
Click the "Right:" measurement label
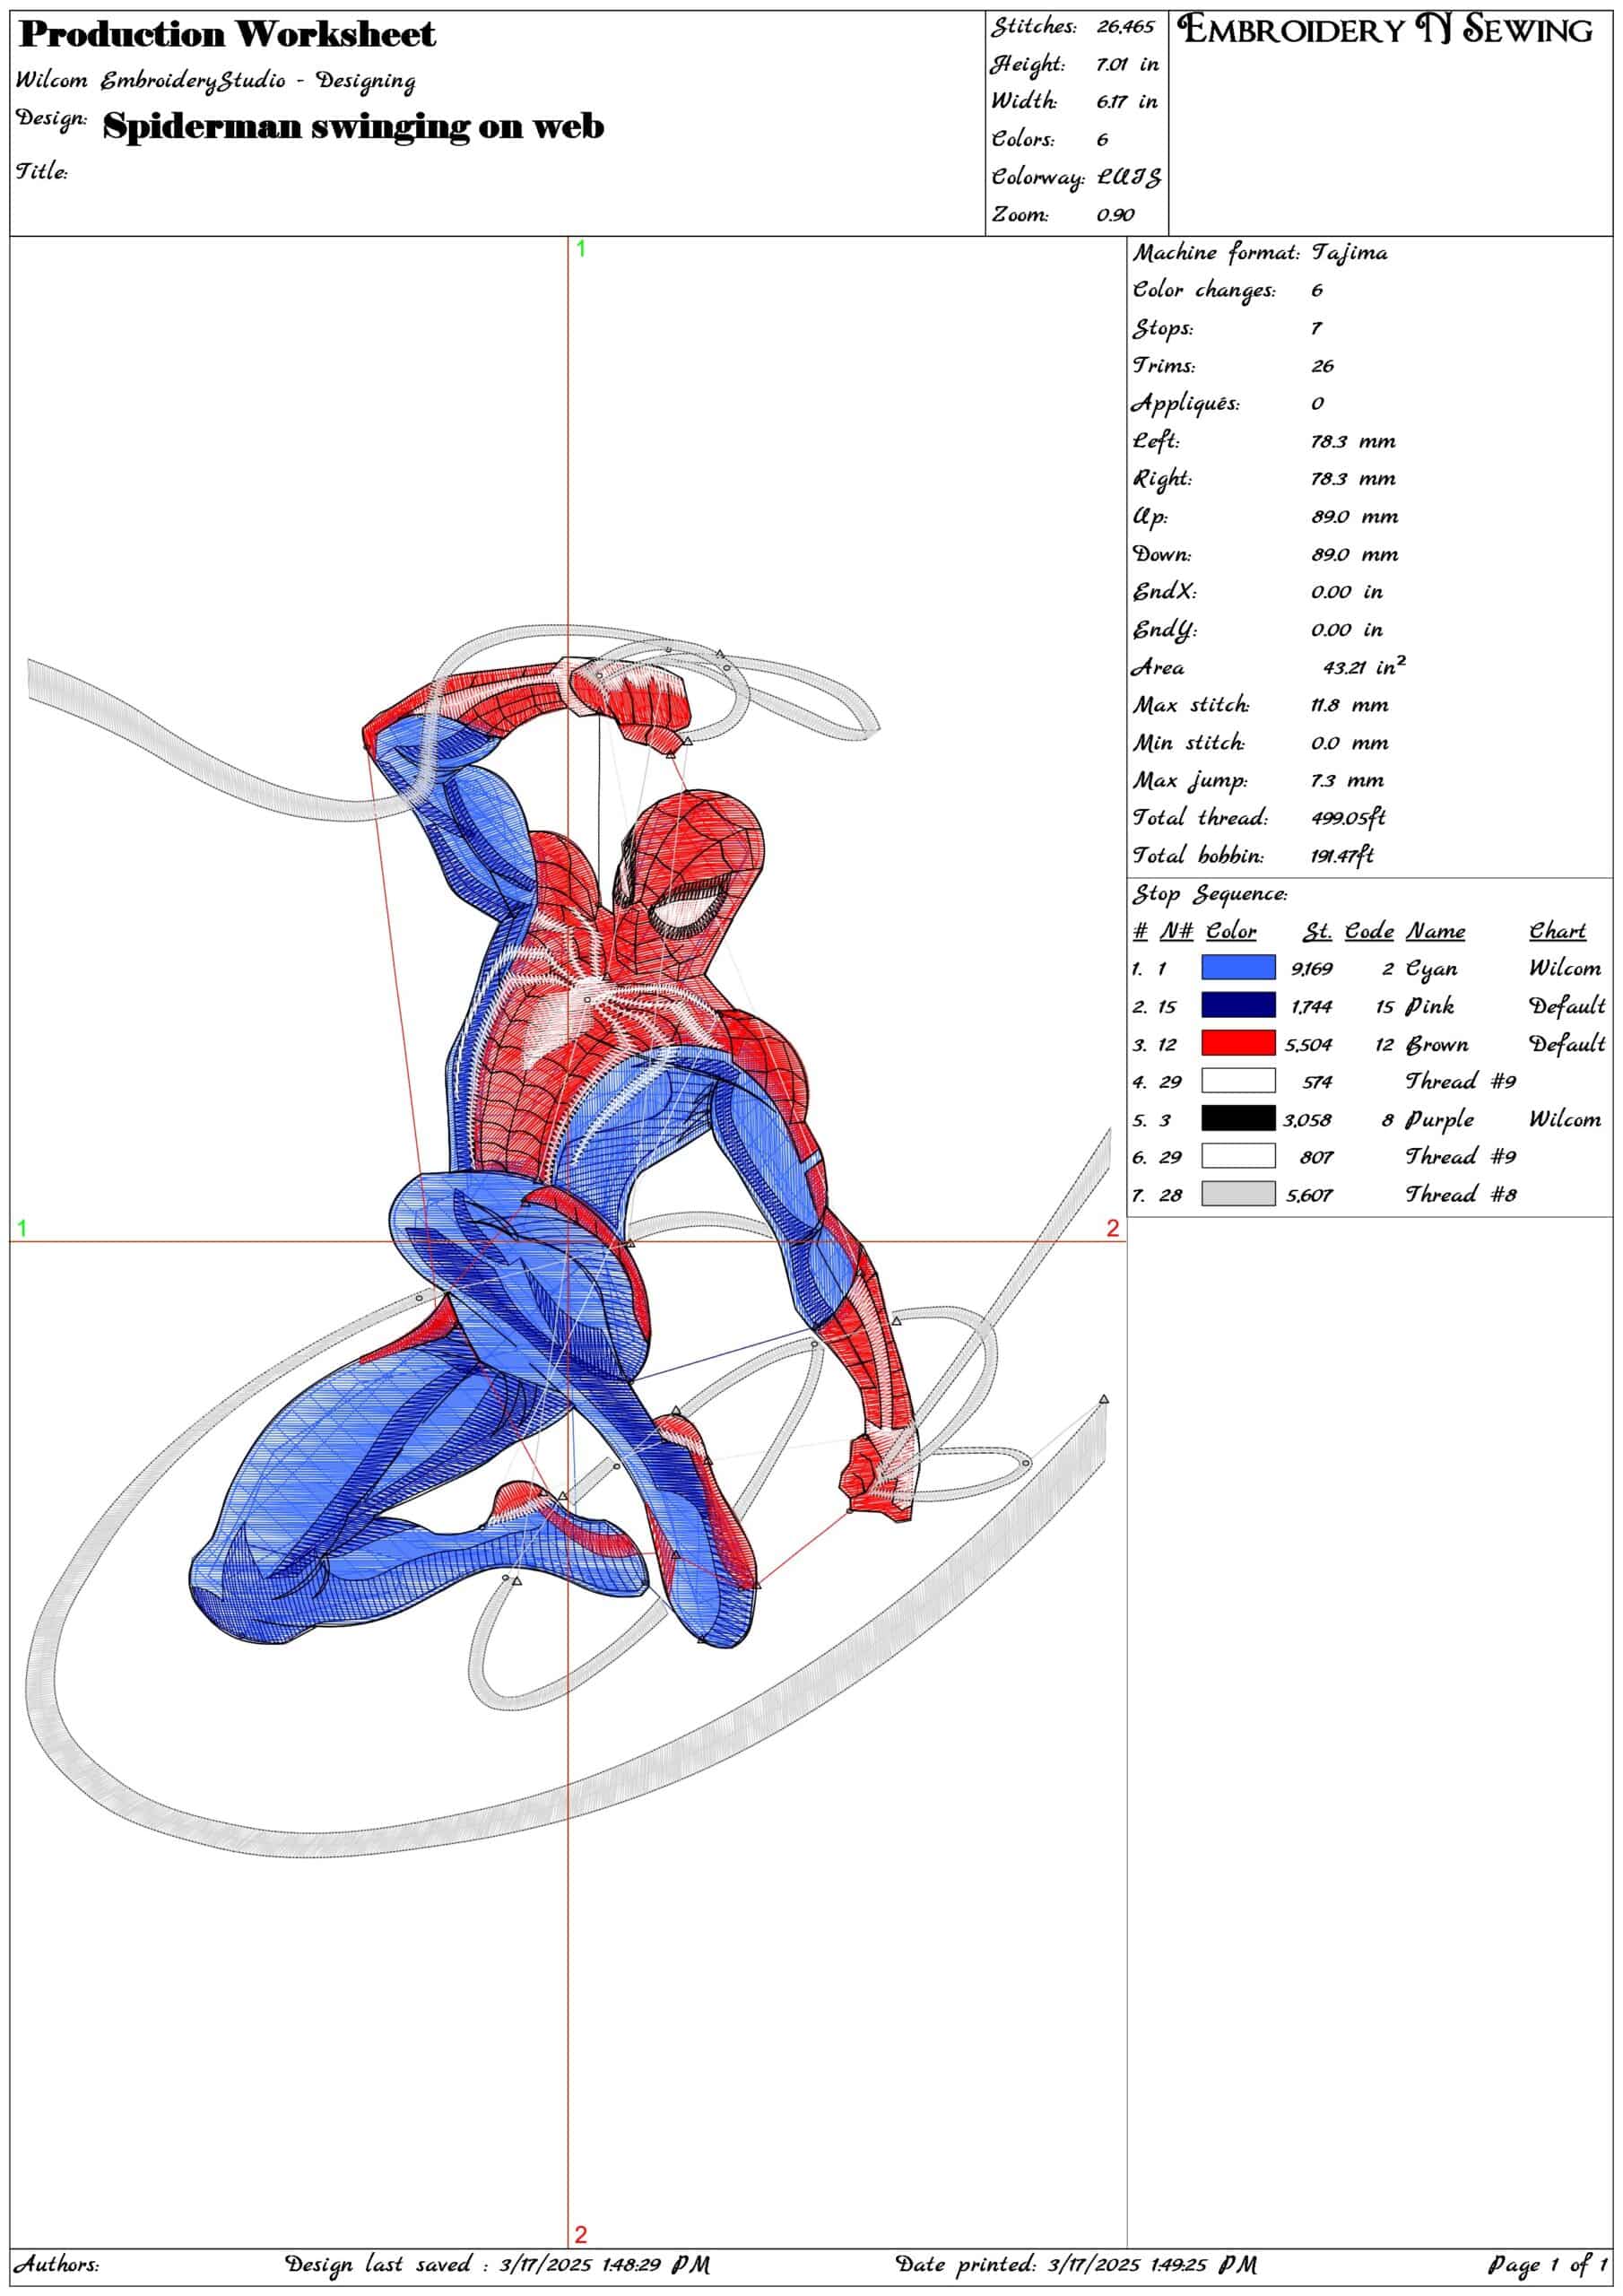point(1162,479)
